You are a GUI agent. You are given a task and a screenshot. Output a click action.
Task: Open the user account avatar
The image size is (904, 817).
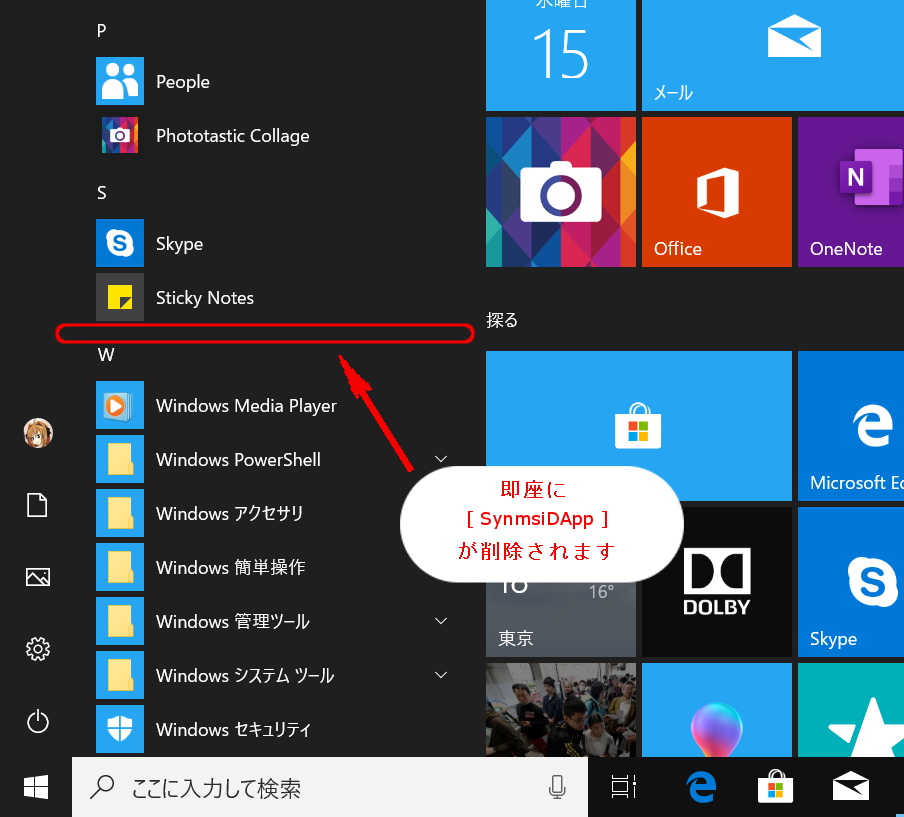tap(38, 432)
